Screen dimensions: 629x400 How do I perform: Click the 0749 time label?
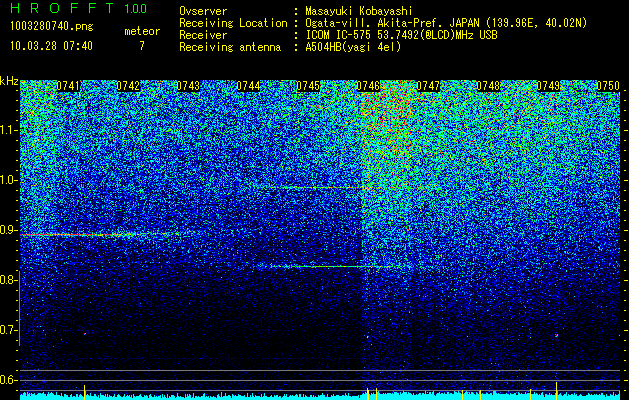548,86
